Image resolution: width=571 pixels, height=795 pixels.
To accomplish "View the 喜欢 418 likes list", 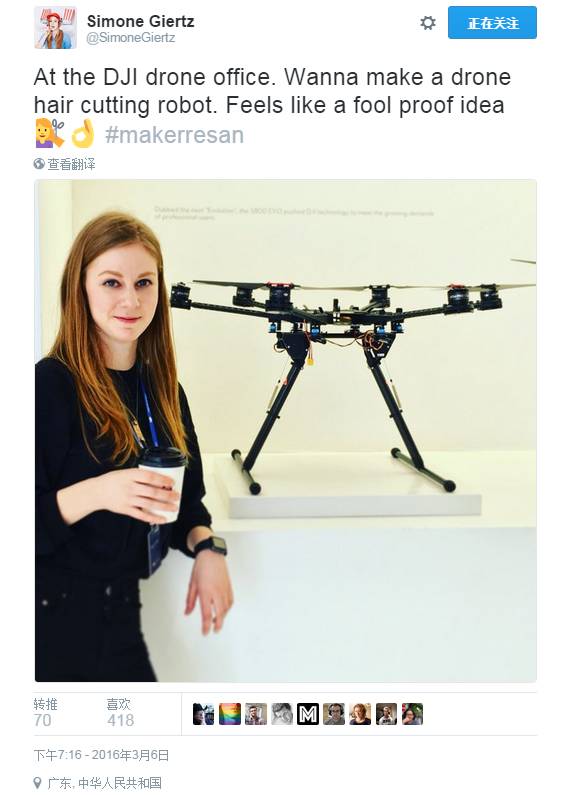I will 120,713.
